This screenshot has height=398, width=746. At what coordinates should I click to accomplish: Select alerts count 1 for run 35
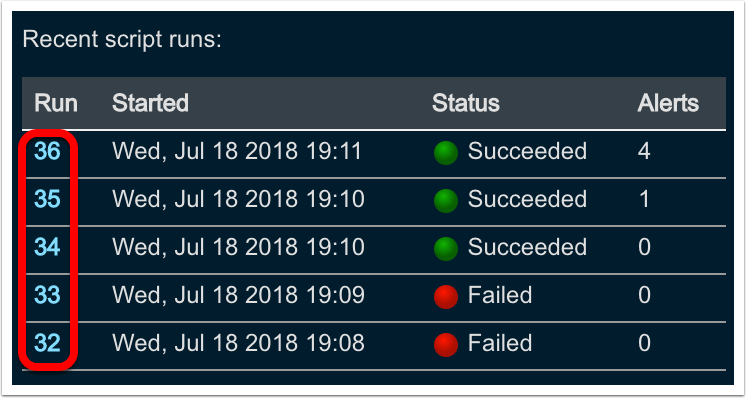[x=644, y=199]
